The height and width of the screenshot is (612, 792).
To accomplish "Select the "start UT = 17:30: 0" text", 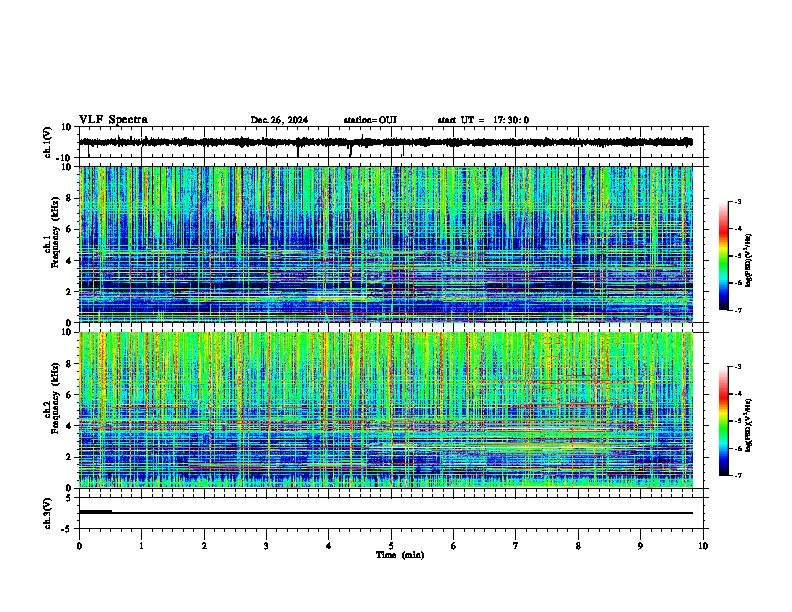I will (x=483, y=120).
